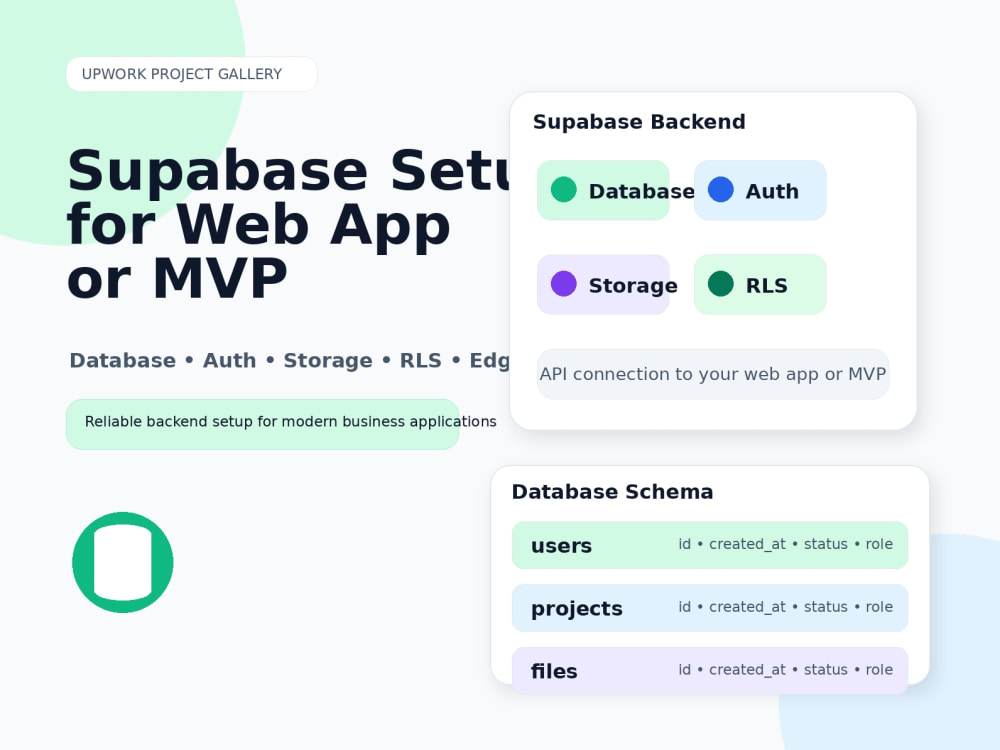Select the Auth chip
Screen dimensions: 1000x750
pos(760,190)
